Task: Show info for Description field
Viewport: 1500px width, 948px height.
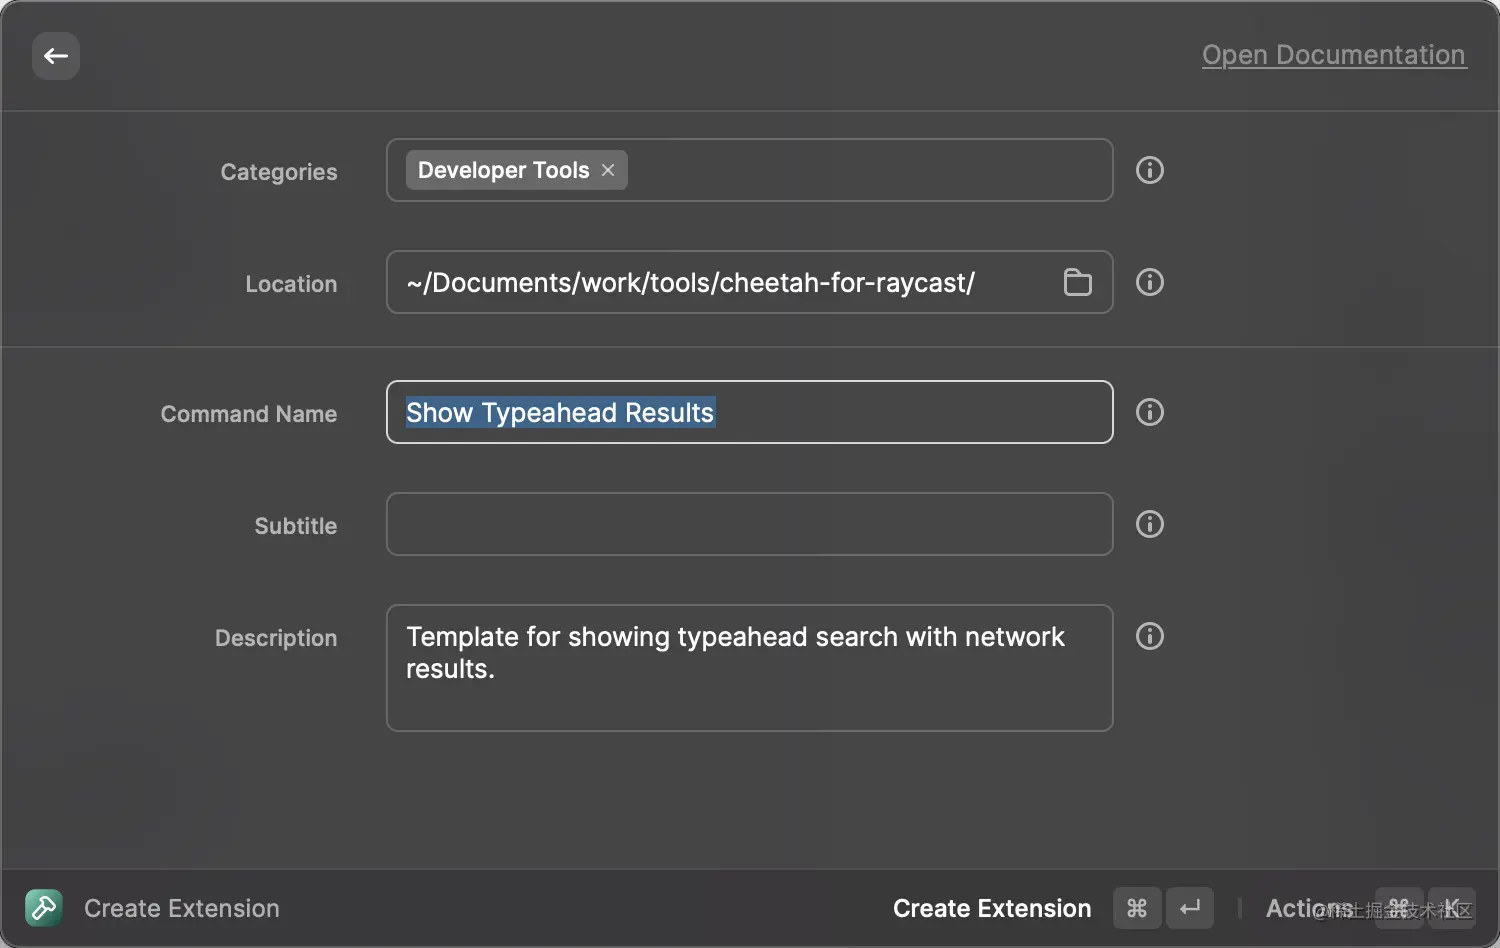Action: click(x=1150, y=636)
